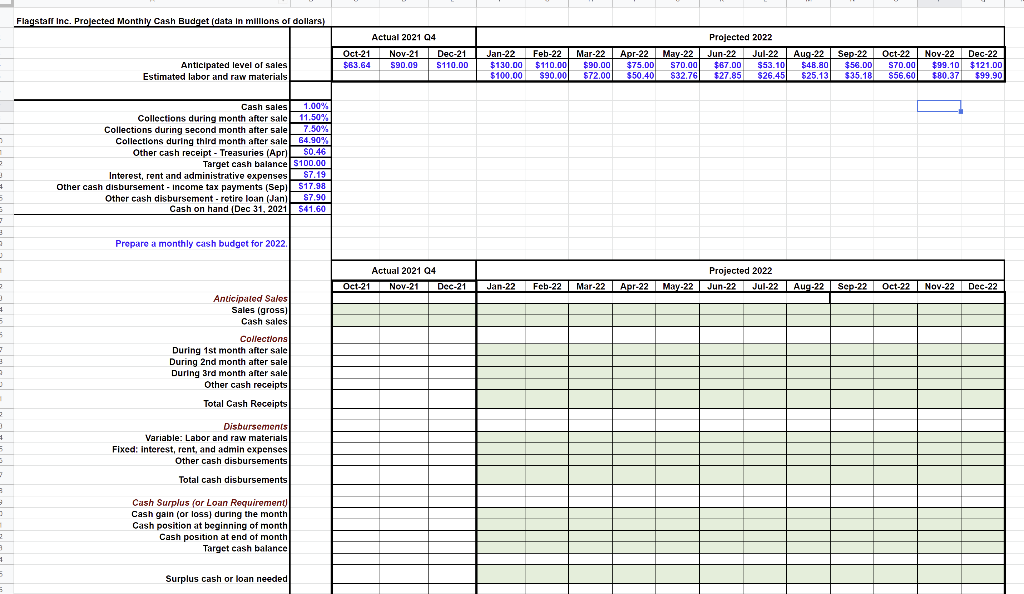Image resolution: width=1024 pixels, height=594 pixels.
Task: Select the Target cash balance input showing $100.00
Action: [310, 162]
